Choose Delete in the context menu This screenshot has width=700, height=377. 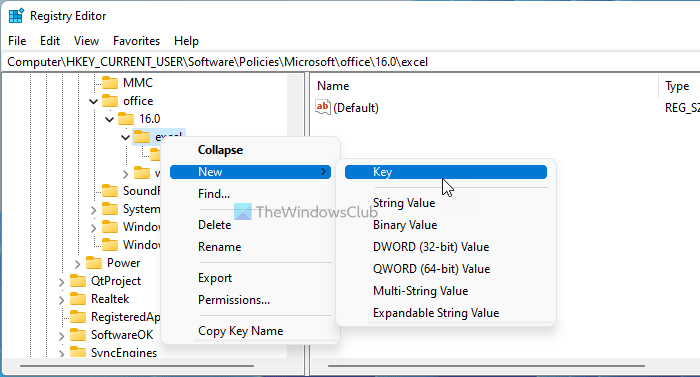250,225
